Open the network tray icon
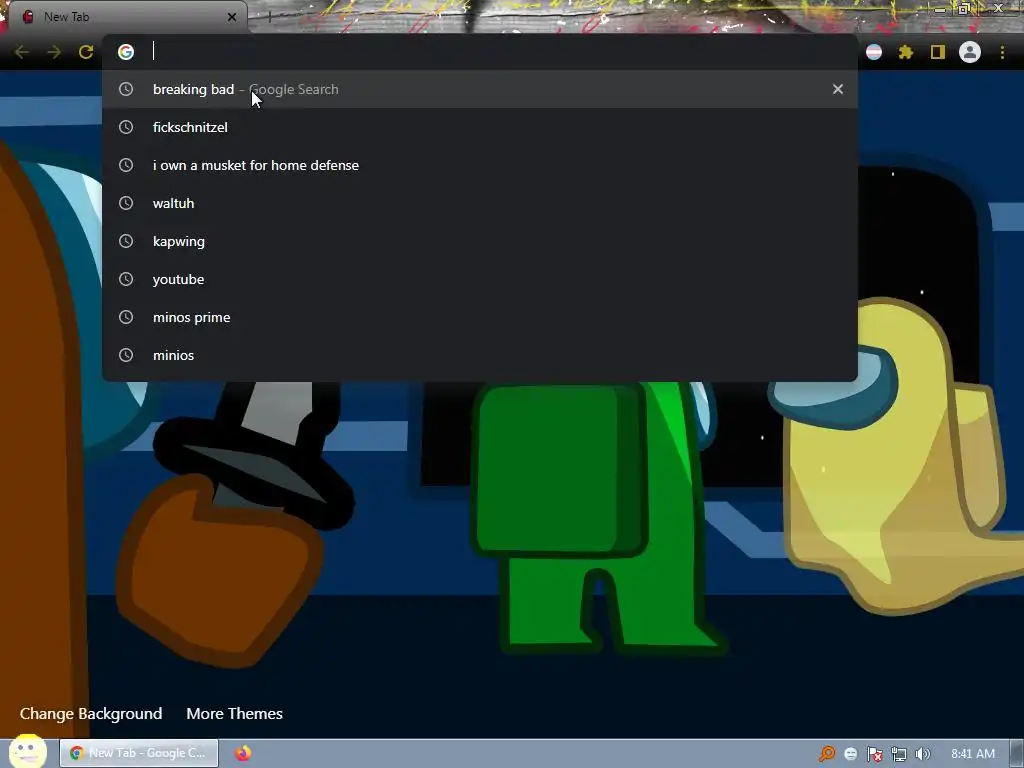Viewport: 1024px width, 768px height. (x=899, y=754)
